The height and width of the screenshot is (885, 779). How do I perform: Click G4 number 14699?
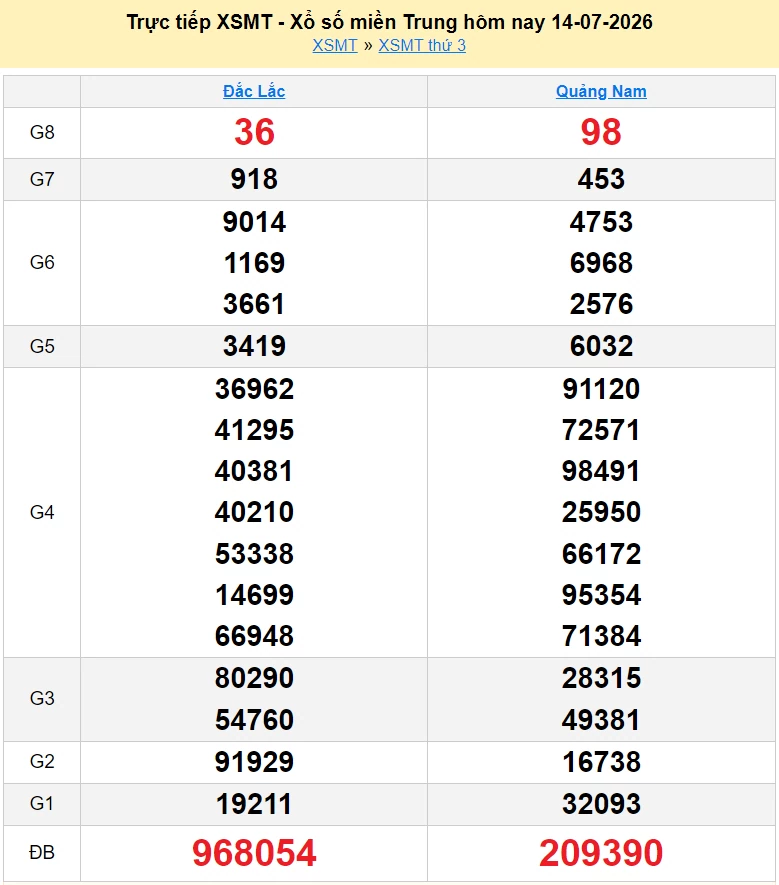pyautogui.click(x=254, y=595)
